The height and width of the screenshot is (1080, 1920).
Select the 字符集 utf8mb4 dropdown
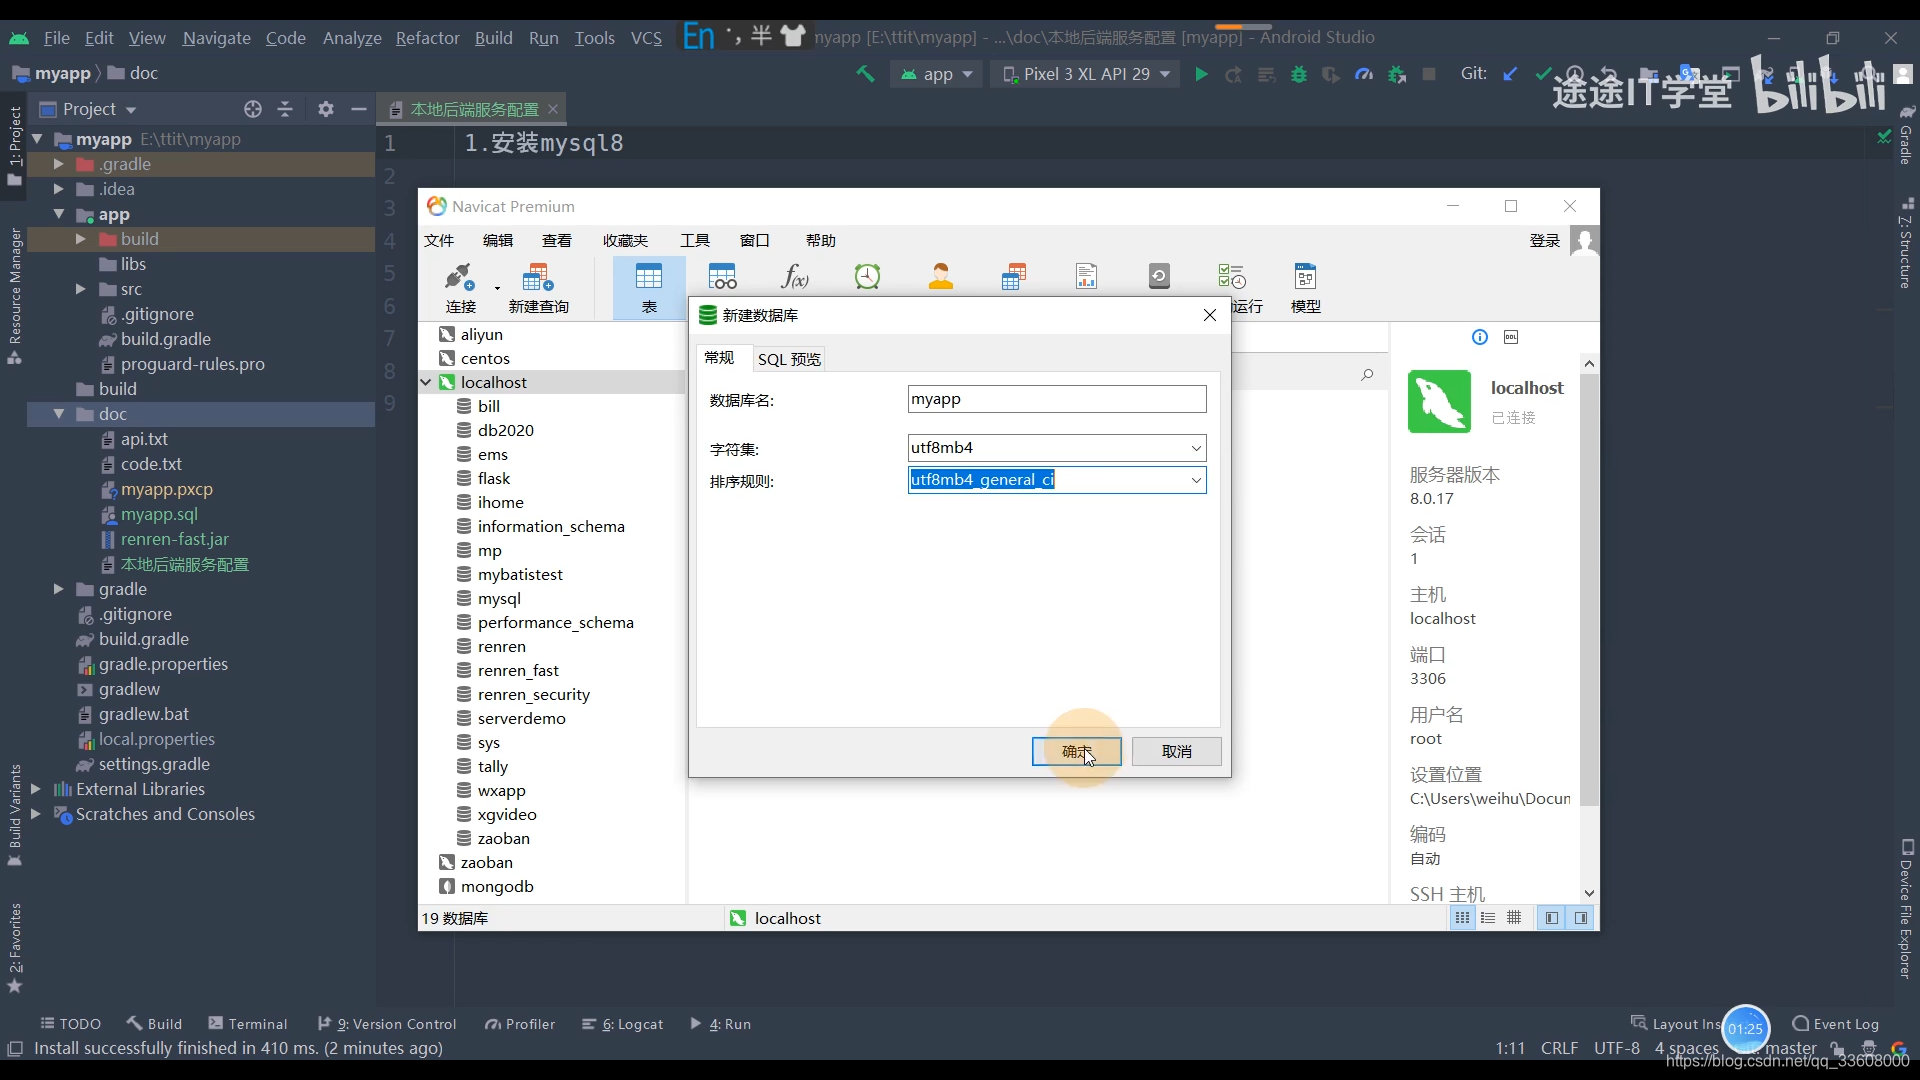[1055, 447]
